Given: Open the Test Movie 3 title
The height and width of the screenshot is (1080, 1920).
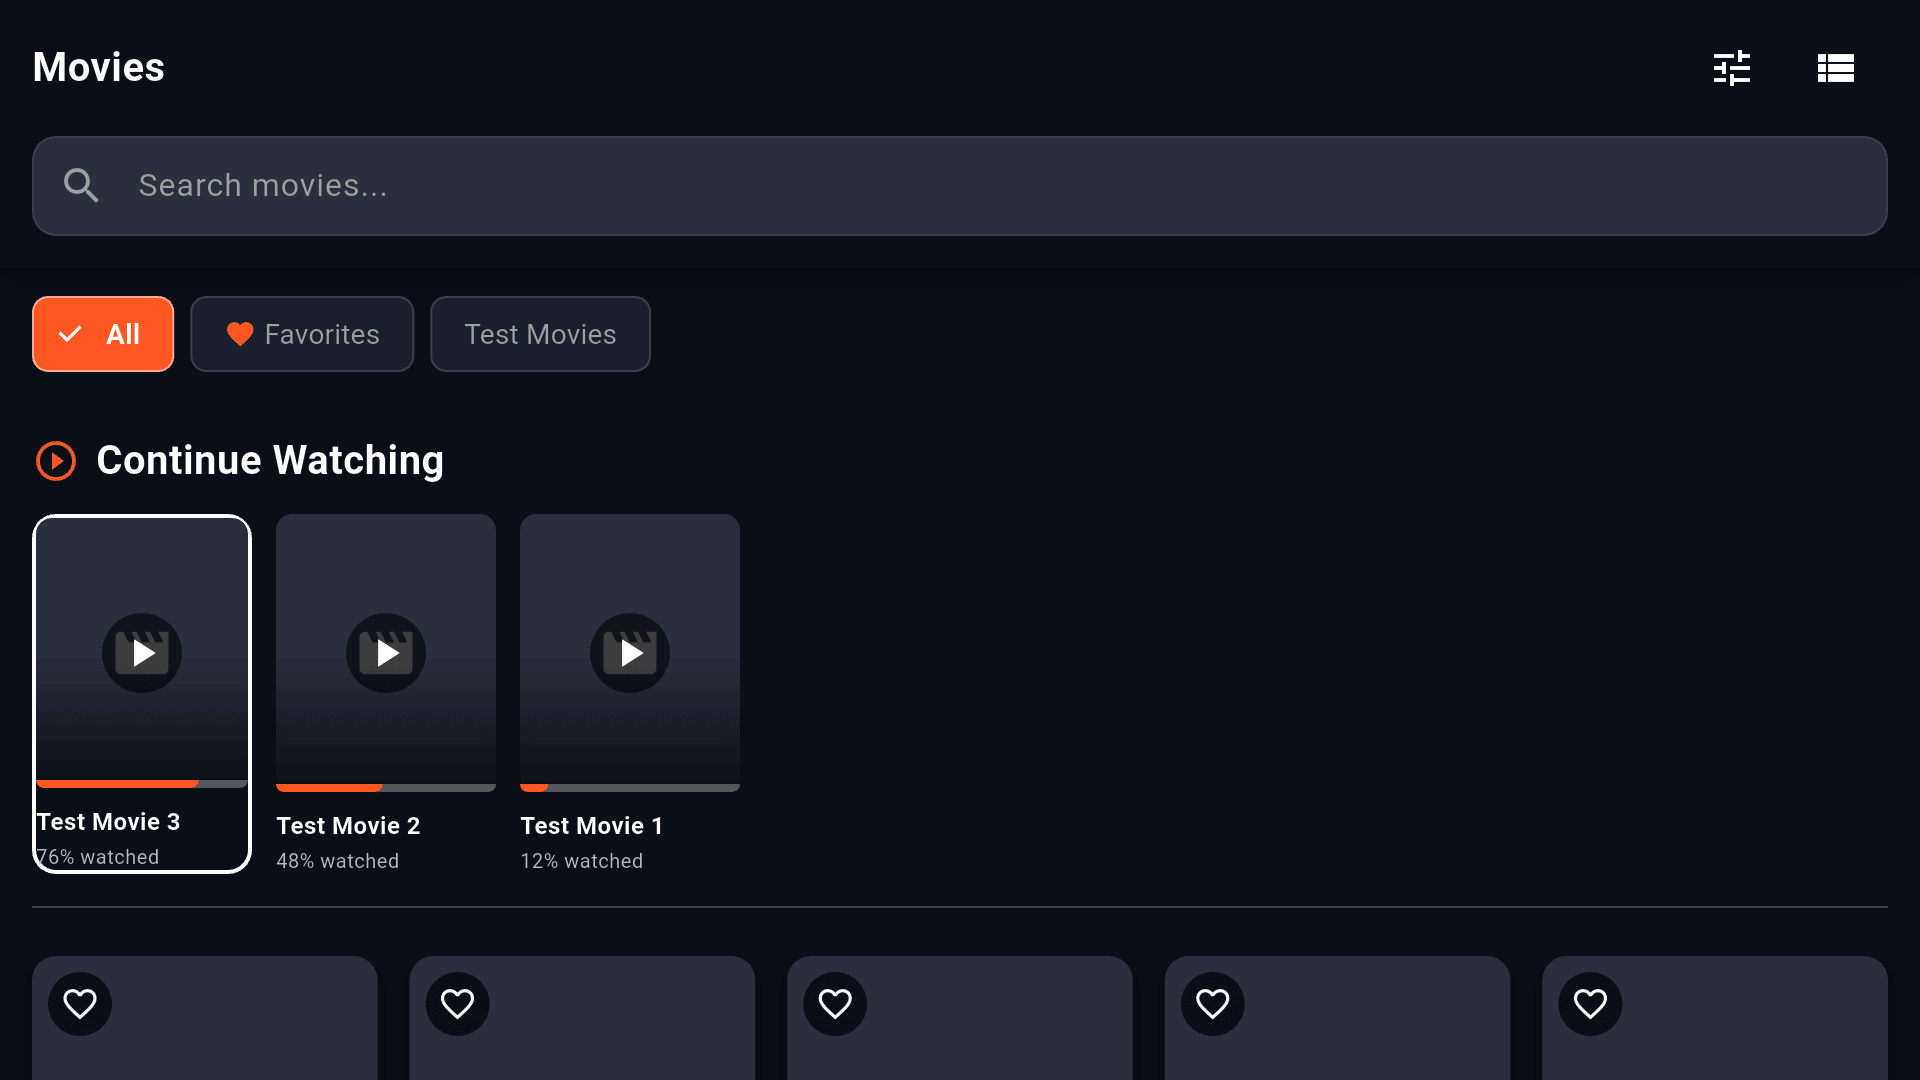Looking at the screenshot, I should click(108, 822).
